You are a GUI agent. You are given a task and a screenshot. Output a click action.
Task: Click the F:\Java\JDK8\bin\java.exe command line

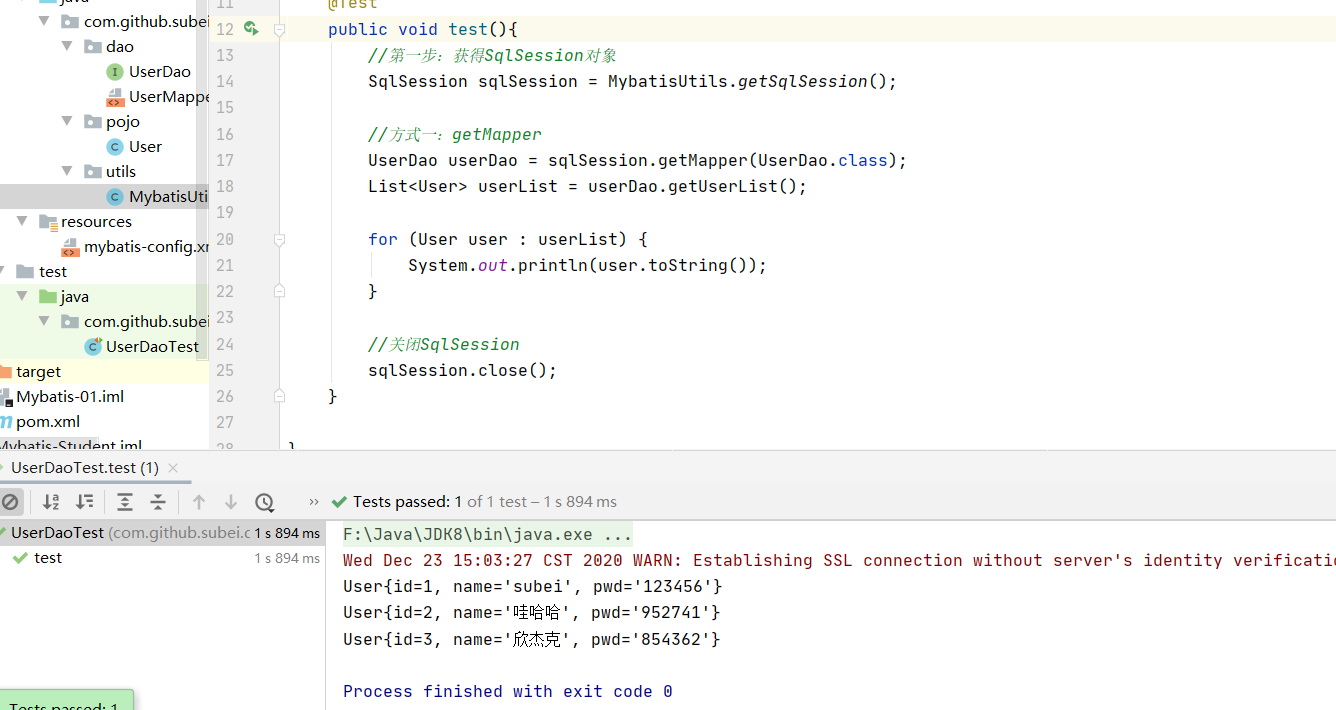click(486, 534)
